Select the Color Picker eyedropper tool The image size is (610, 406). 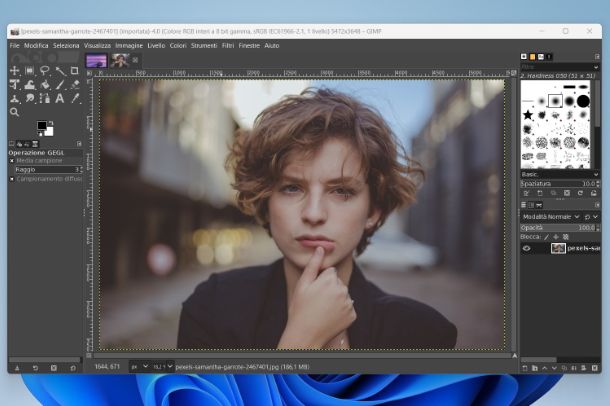tap(75, 98)
